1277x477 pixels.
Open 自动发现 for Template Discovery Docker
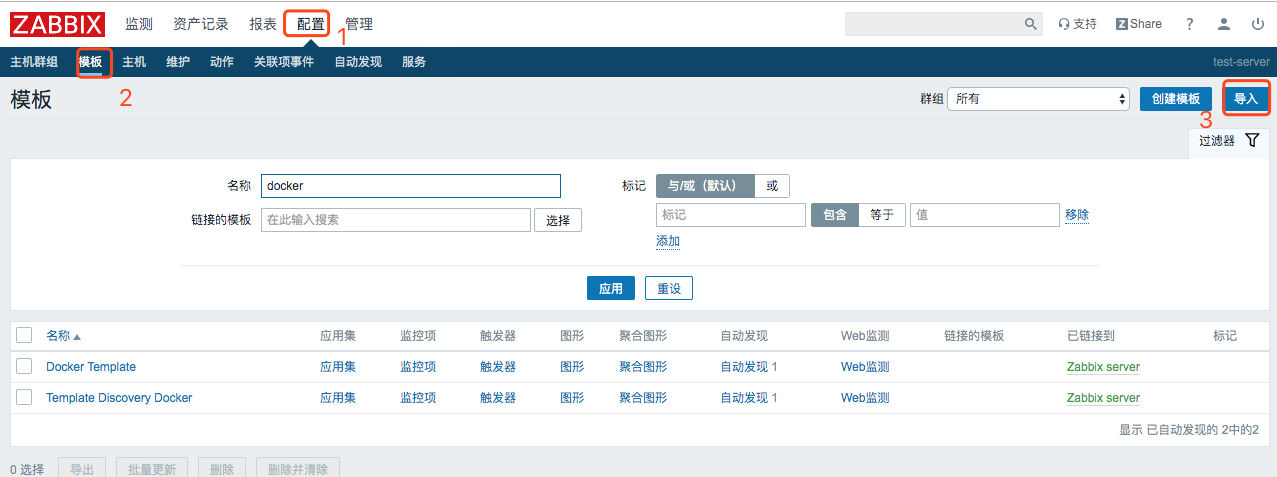(744, 398)
